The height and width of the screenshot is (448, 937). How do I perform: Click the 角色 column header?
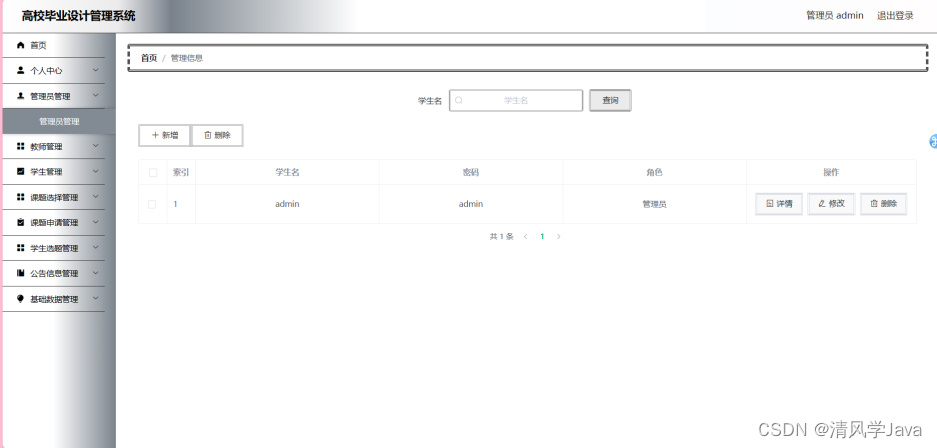[654, 172]
